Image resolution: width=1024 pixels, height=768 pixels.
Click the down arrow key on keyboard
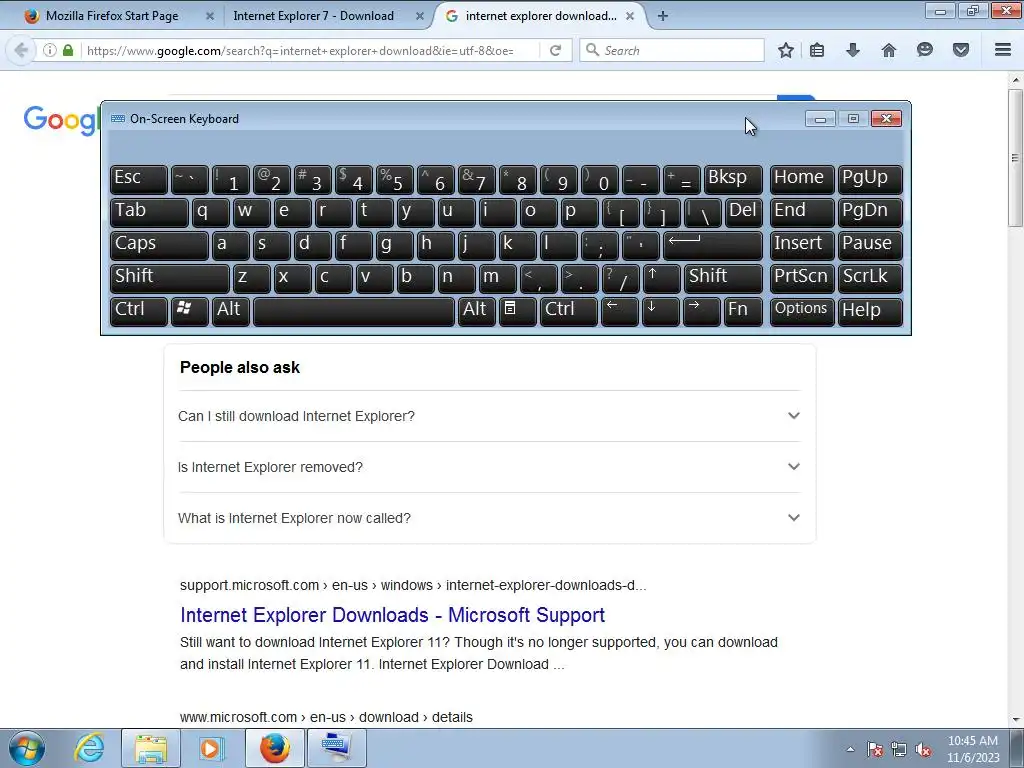(660, 311)
